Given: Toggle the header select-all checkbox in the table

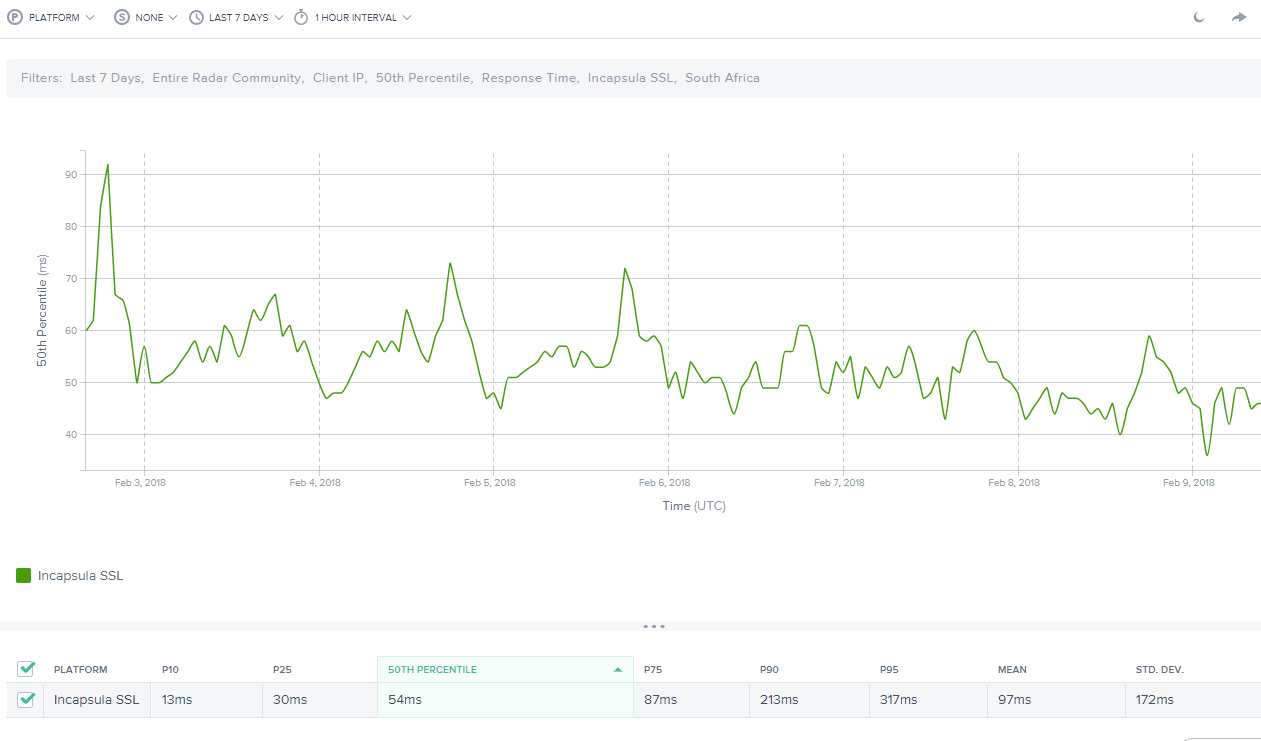Looking at the screenshot, I should coord(27,669).
